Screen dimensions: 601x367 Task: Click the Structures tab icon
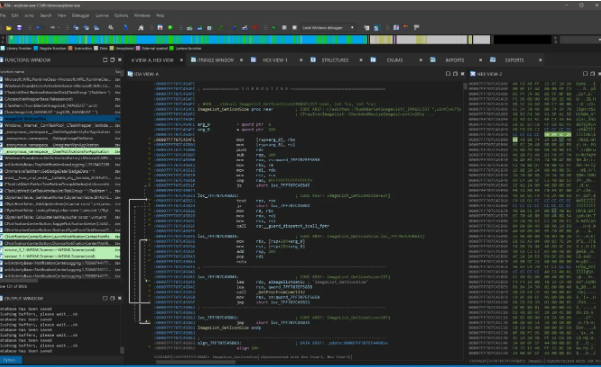(x=313, y=60)
